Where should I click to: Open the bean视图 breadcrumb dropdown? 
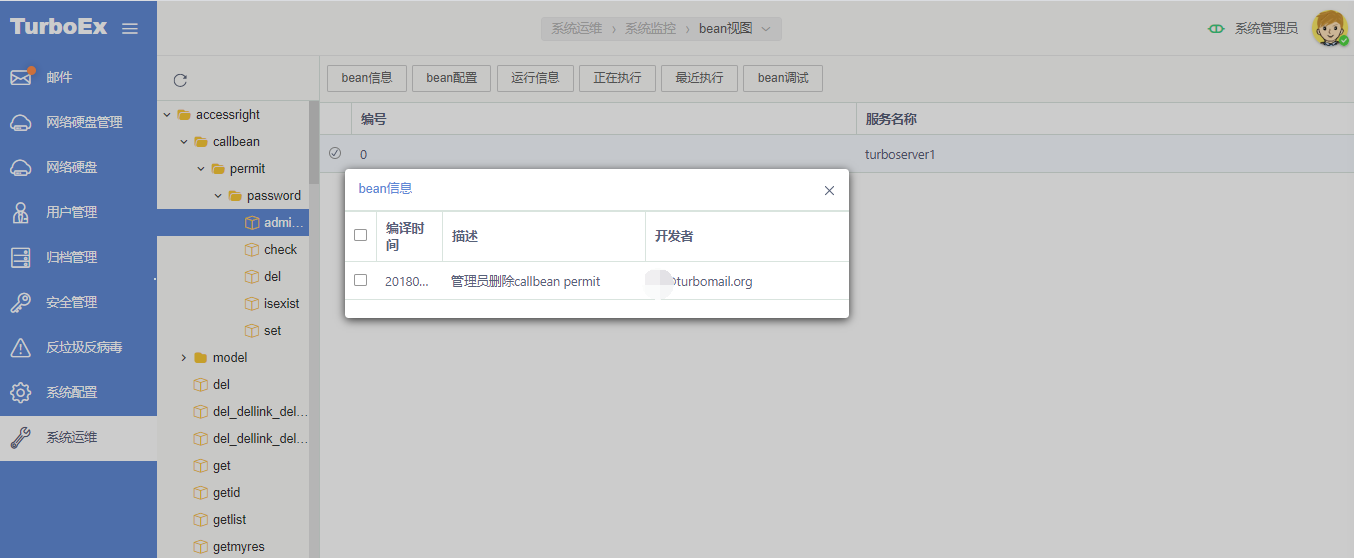766,29
